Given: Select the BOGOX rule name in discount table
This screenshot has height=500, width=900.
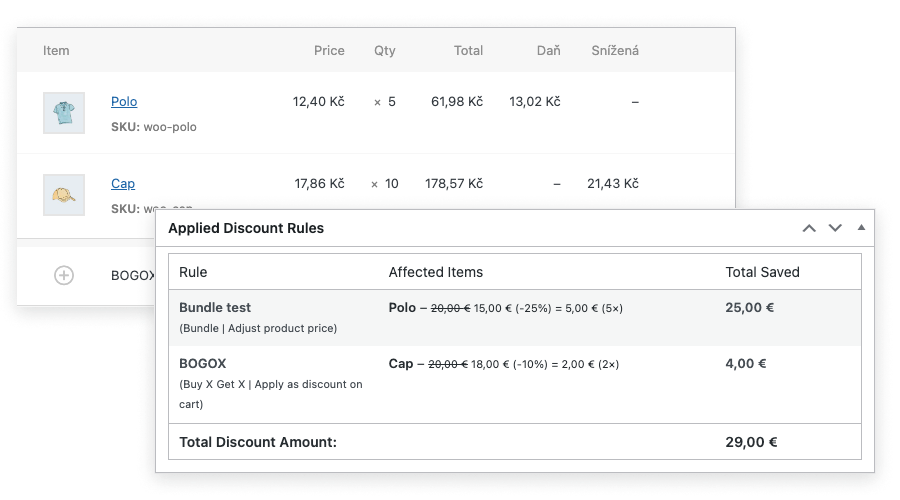Looking at the screenshot, I should point(203,364).
